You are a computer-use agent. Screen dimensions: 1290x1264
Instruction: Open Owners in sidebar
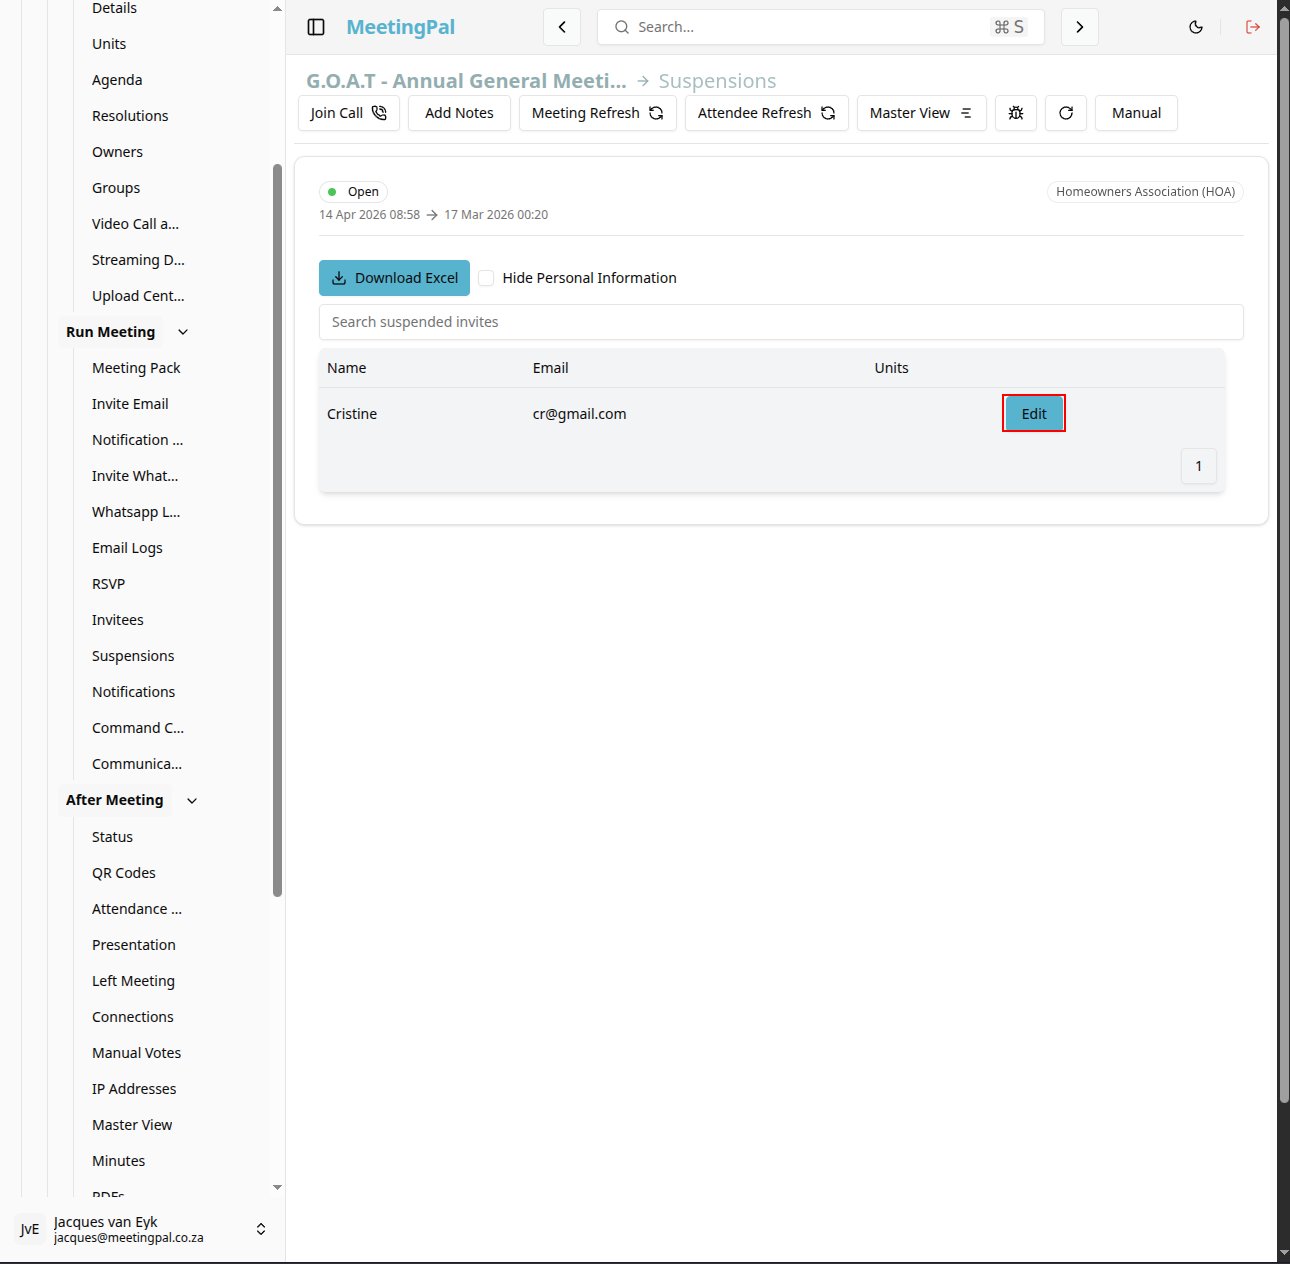click(x=117, y=152)
